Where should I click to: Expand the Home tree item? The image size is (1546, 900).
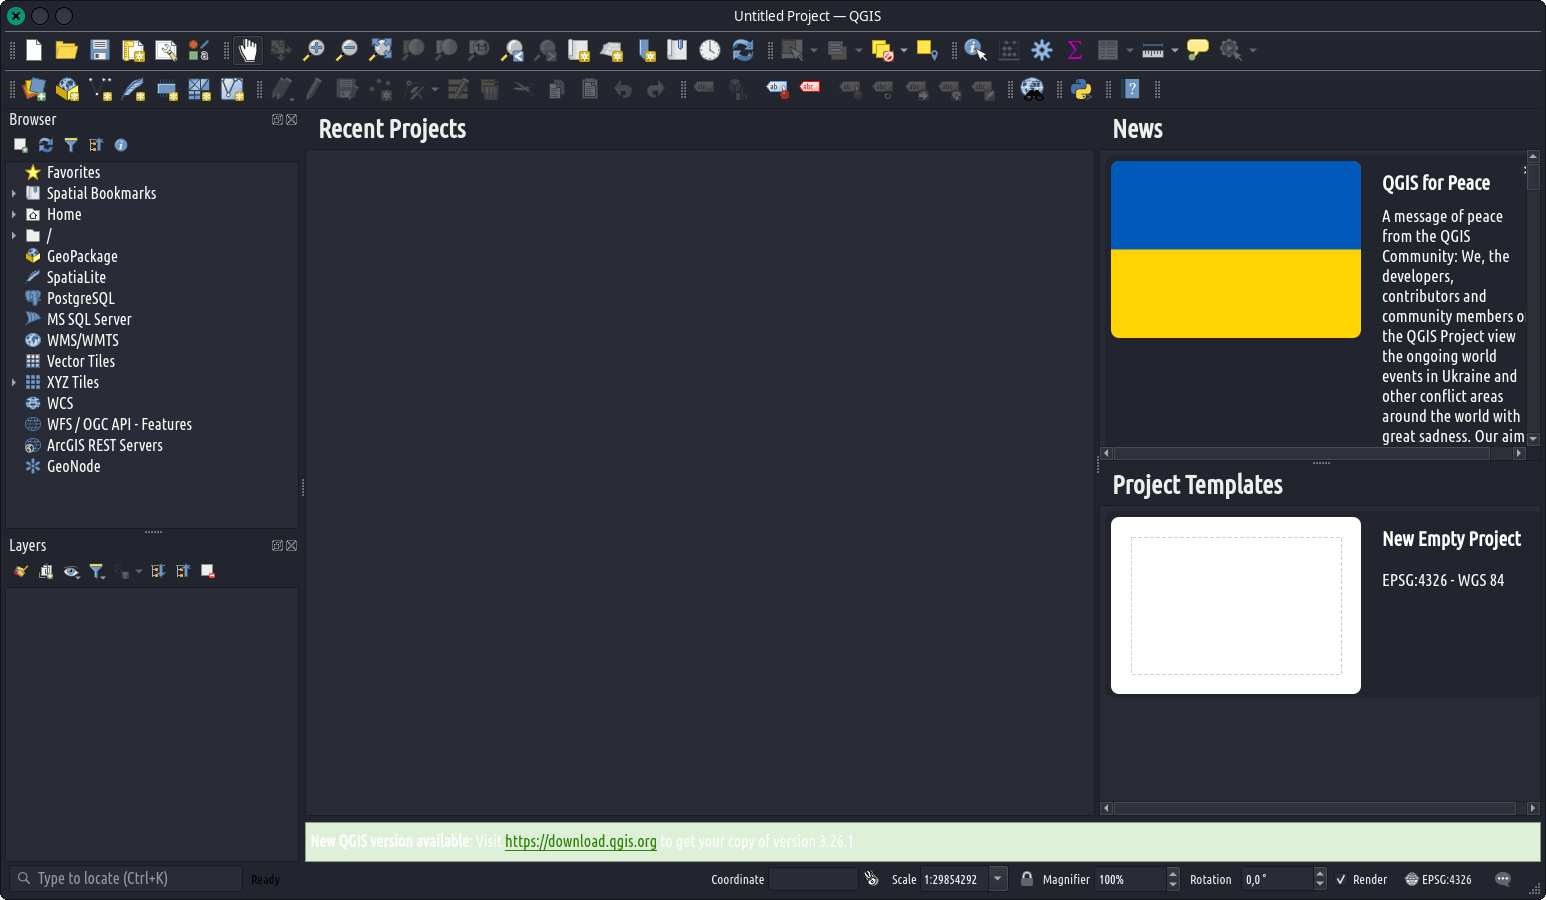[x=14, y=214]
